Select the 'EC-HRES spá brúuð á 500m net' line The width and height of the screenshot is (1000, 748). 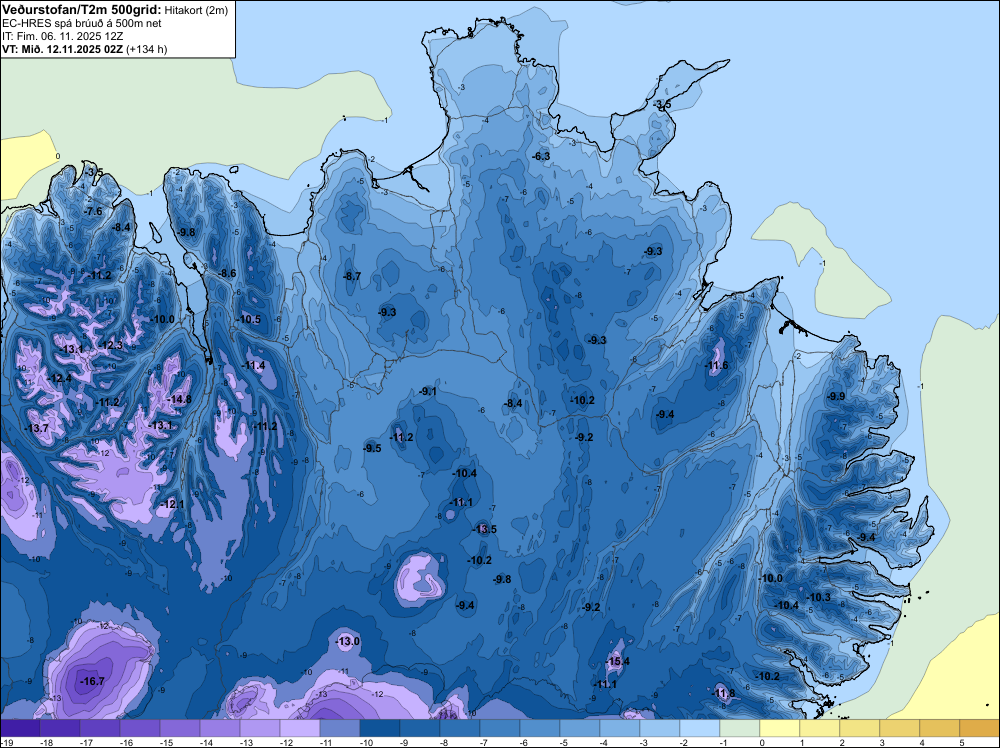click(x=82, y=24)
